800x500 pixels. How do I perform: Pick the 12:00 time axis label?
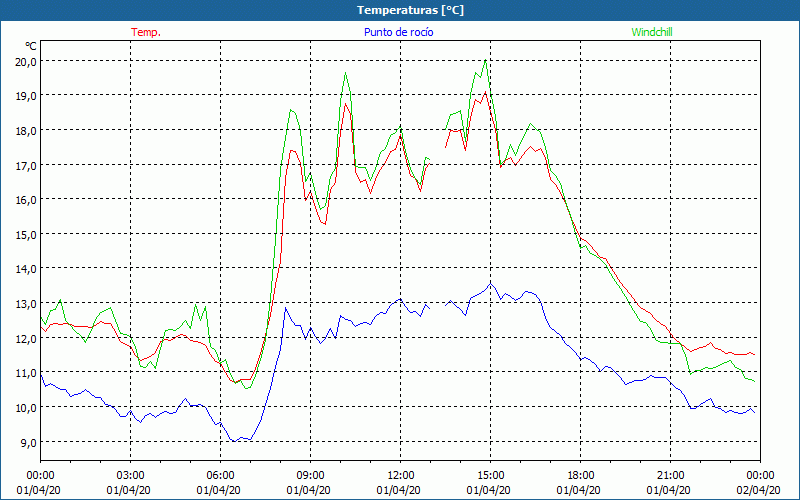(401, 475)
